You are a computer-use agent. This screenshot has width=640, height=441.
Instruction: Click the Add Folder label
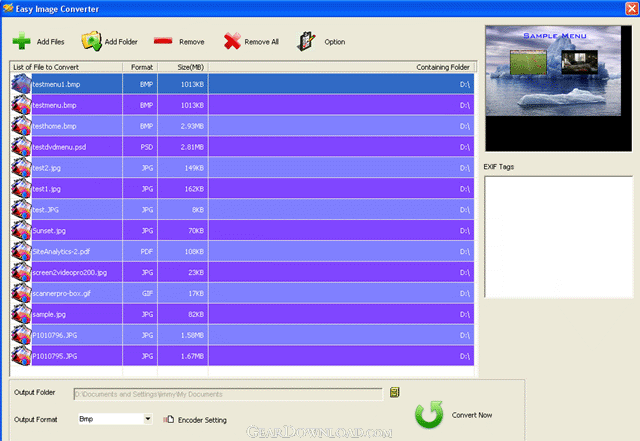(x=121, y=42)
